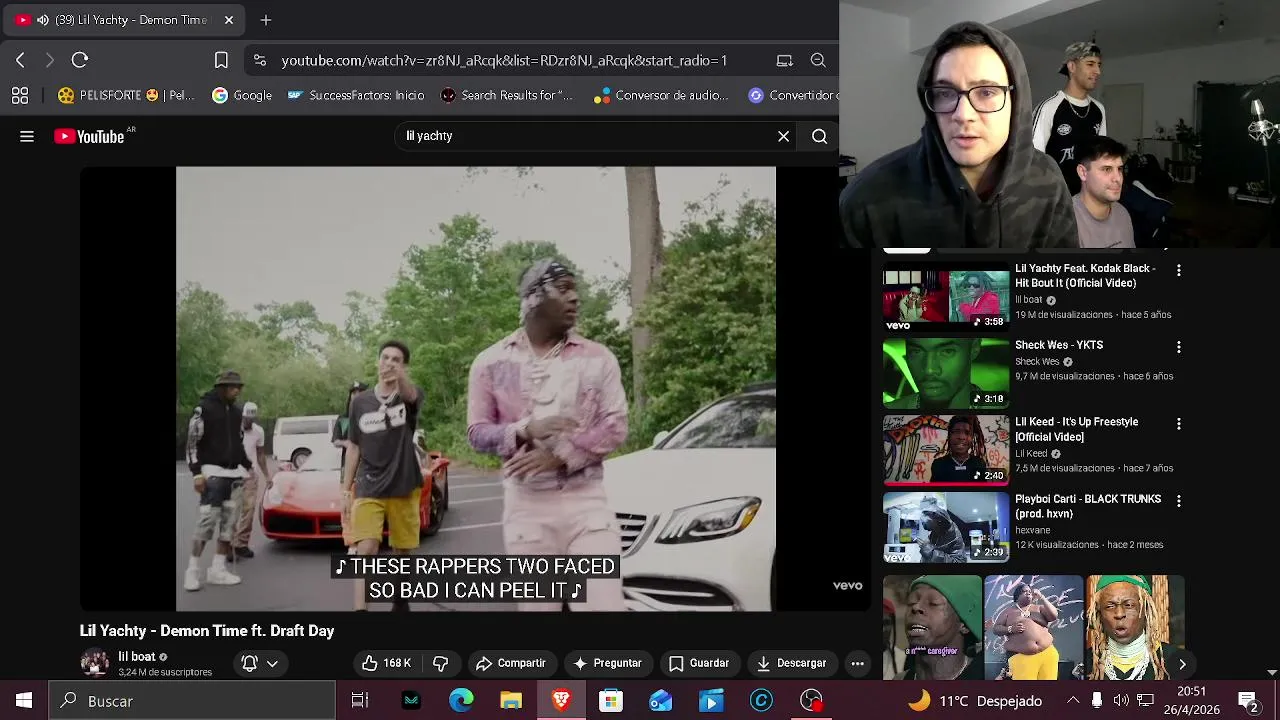Clear the search text with X
Image resolution: width=1280 pixels, height=720 pixels.
(784, 136)
